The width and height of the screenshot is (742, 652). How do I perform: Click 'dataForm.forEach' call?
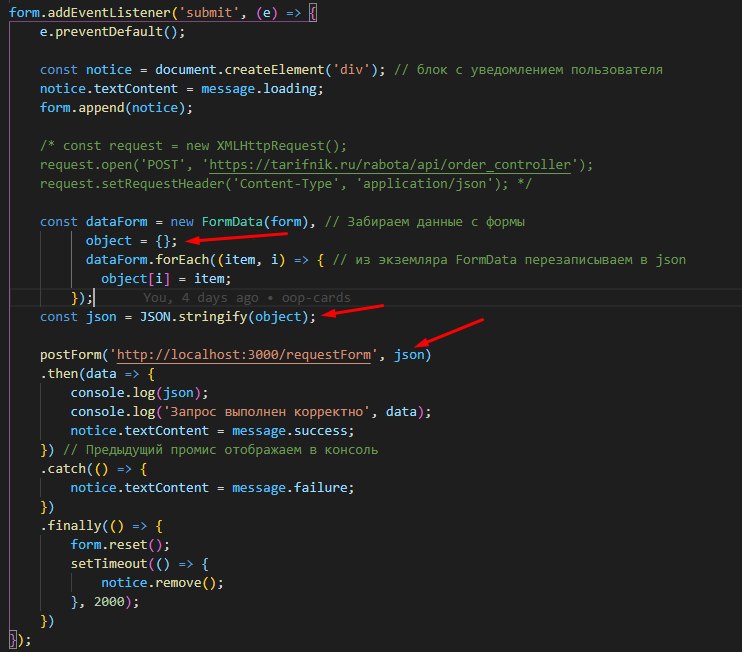(x=148, y=260)
